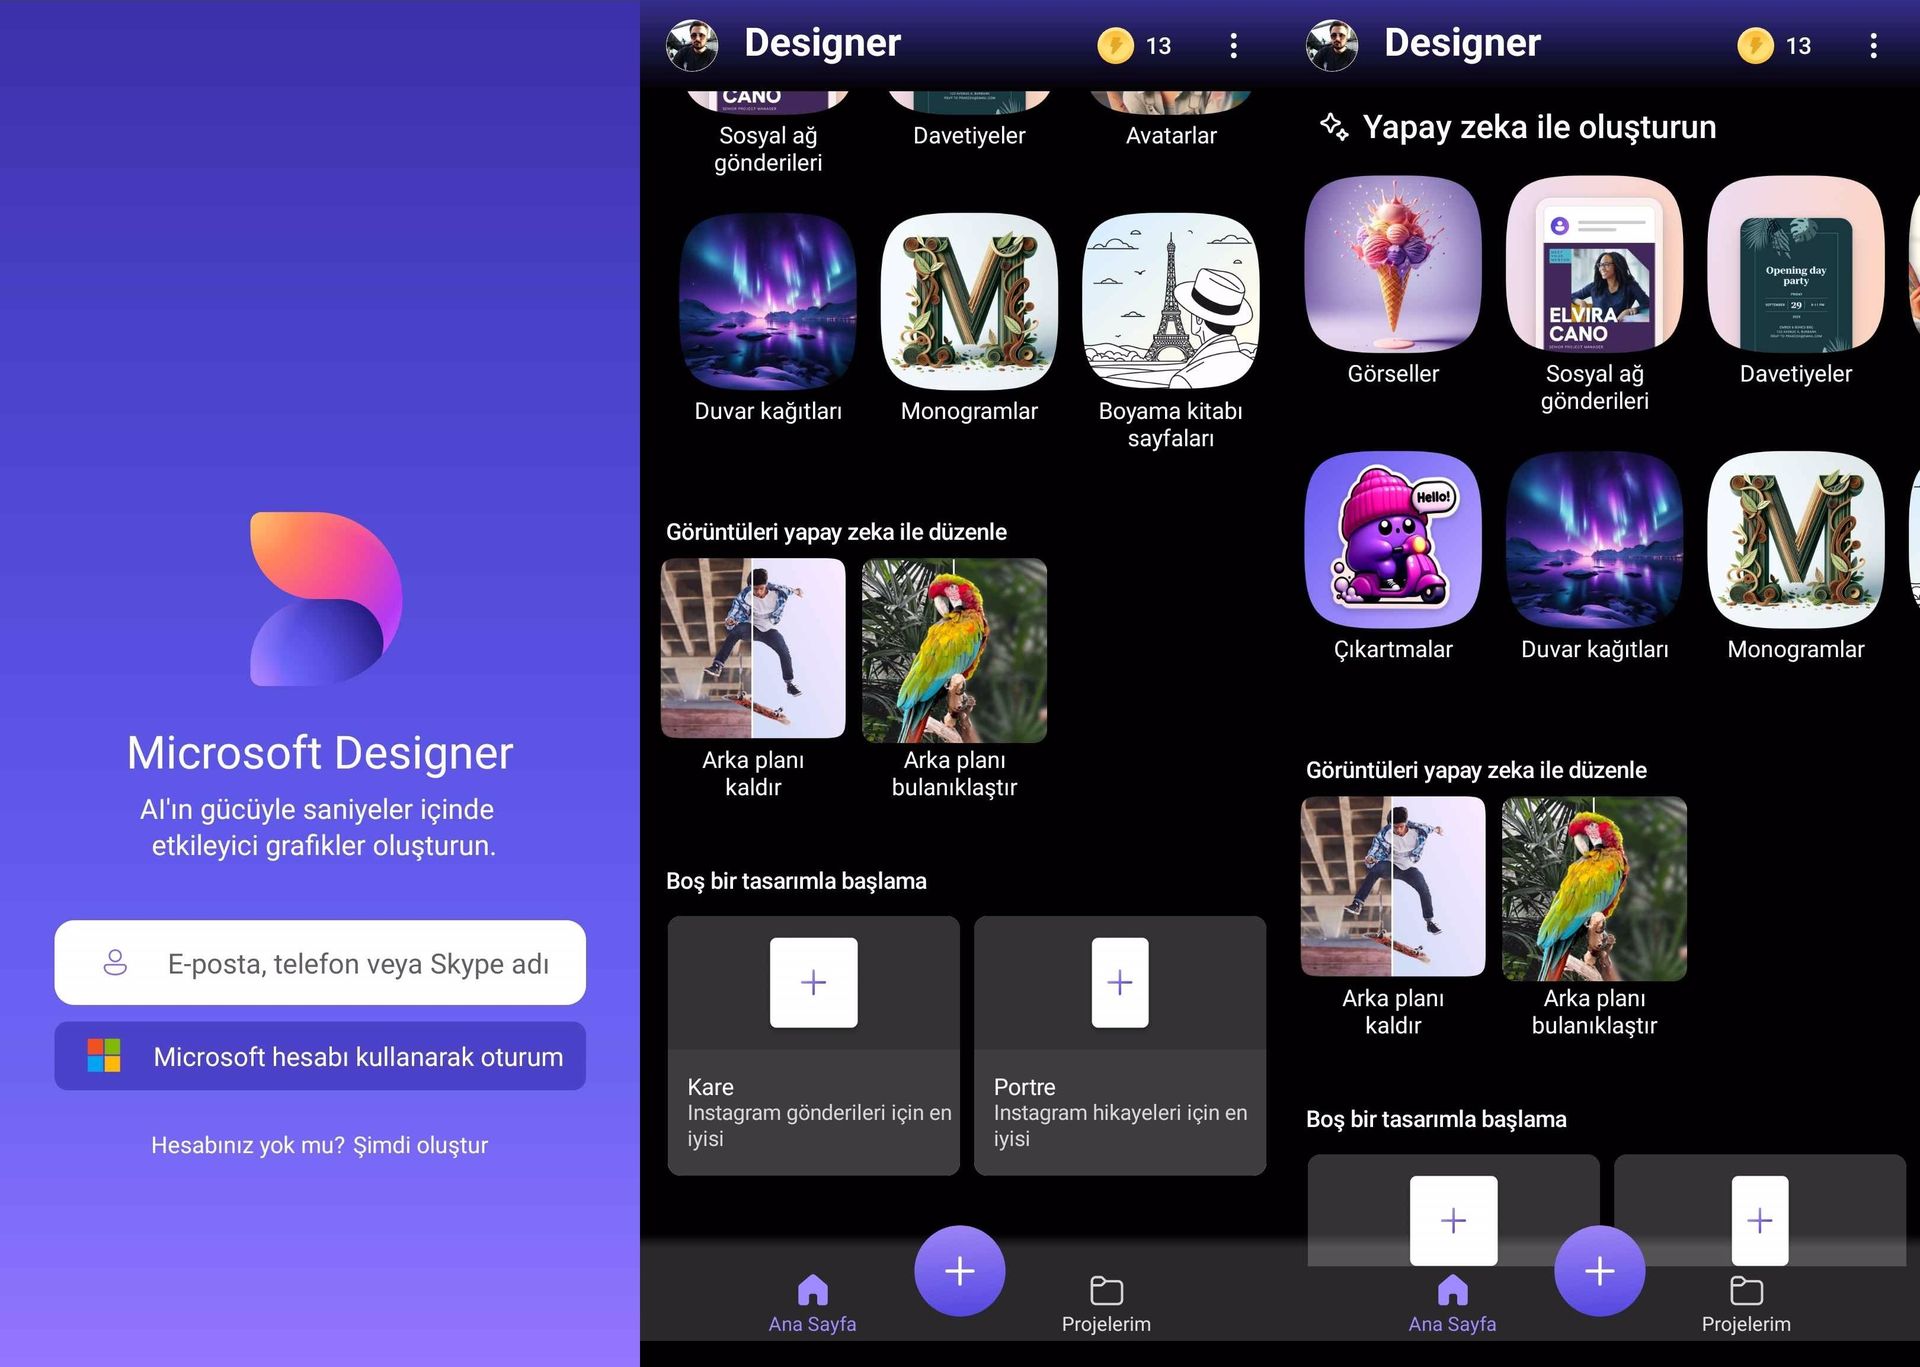This screenshot has height=1367, width=1920.
Task: Create a Kare blank design
Action: (x=814, y=1045)
